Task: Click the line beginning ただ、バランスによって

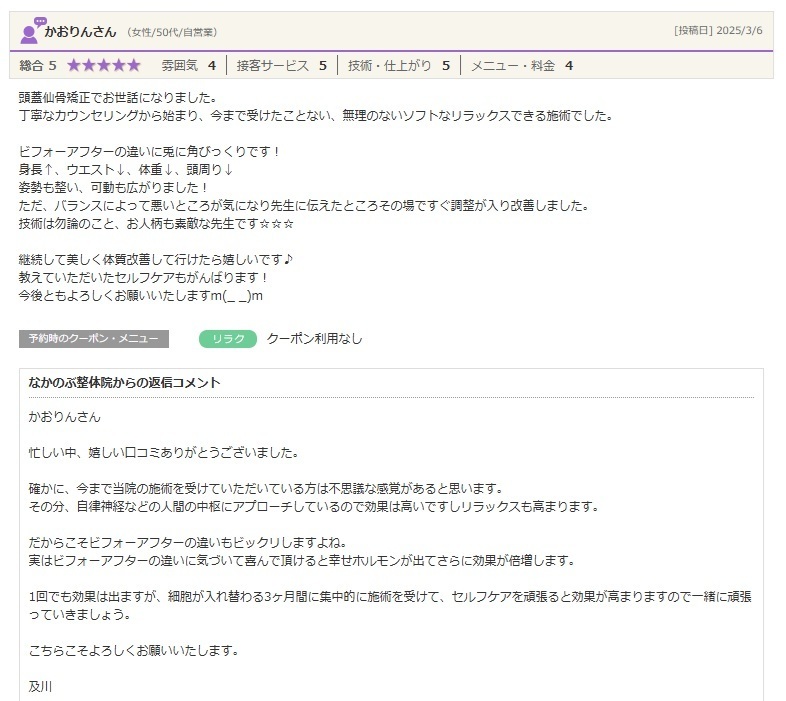Action: tap(304, 206)
